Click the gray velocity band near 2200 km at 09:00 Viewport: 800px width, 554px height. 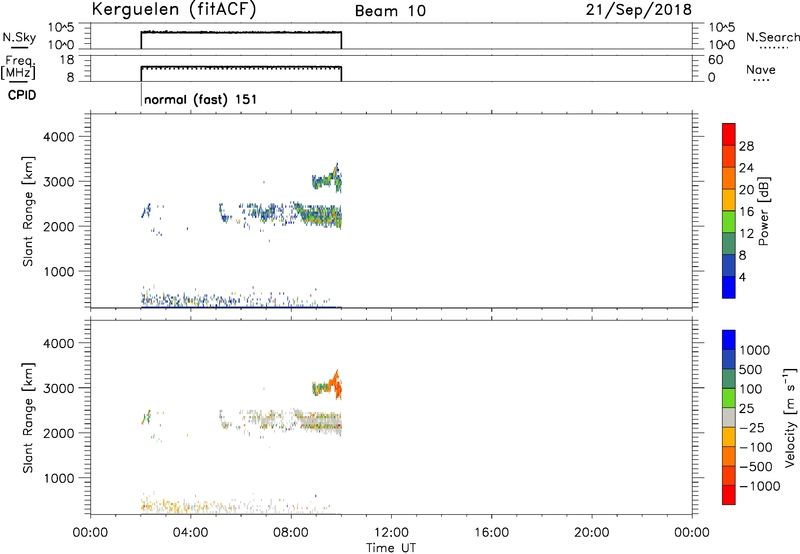tap(319, 422)
